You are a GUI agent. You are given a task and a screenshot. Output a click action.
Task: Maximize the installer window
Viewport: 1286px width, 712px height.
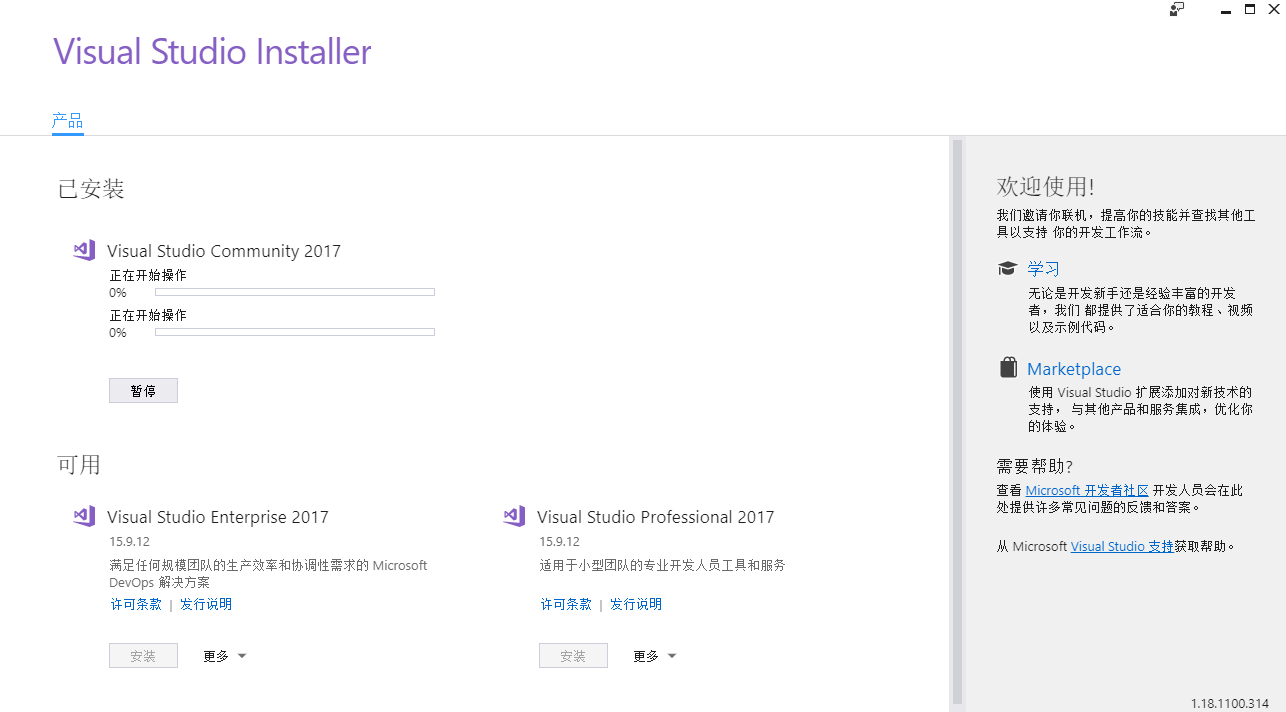click(x=1249, y=9)
